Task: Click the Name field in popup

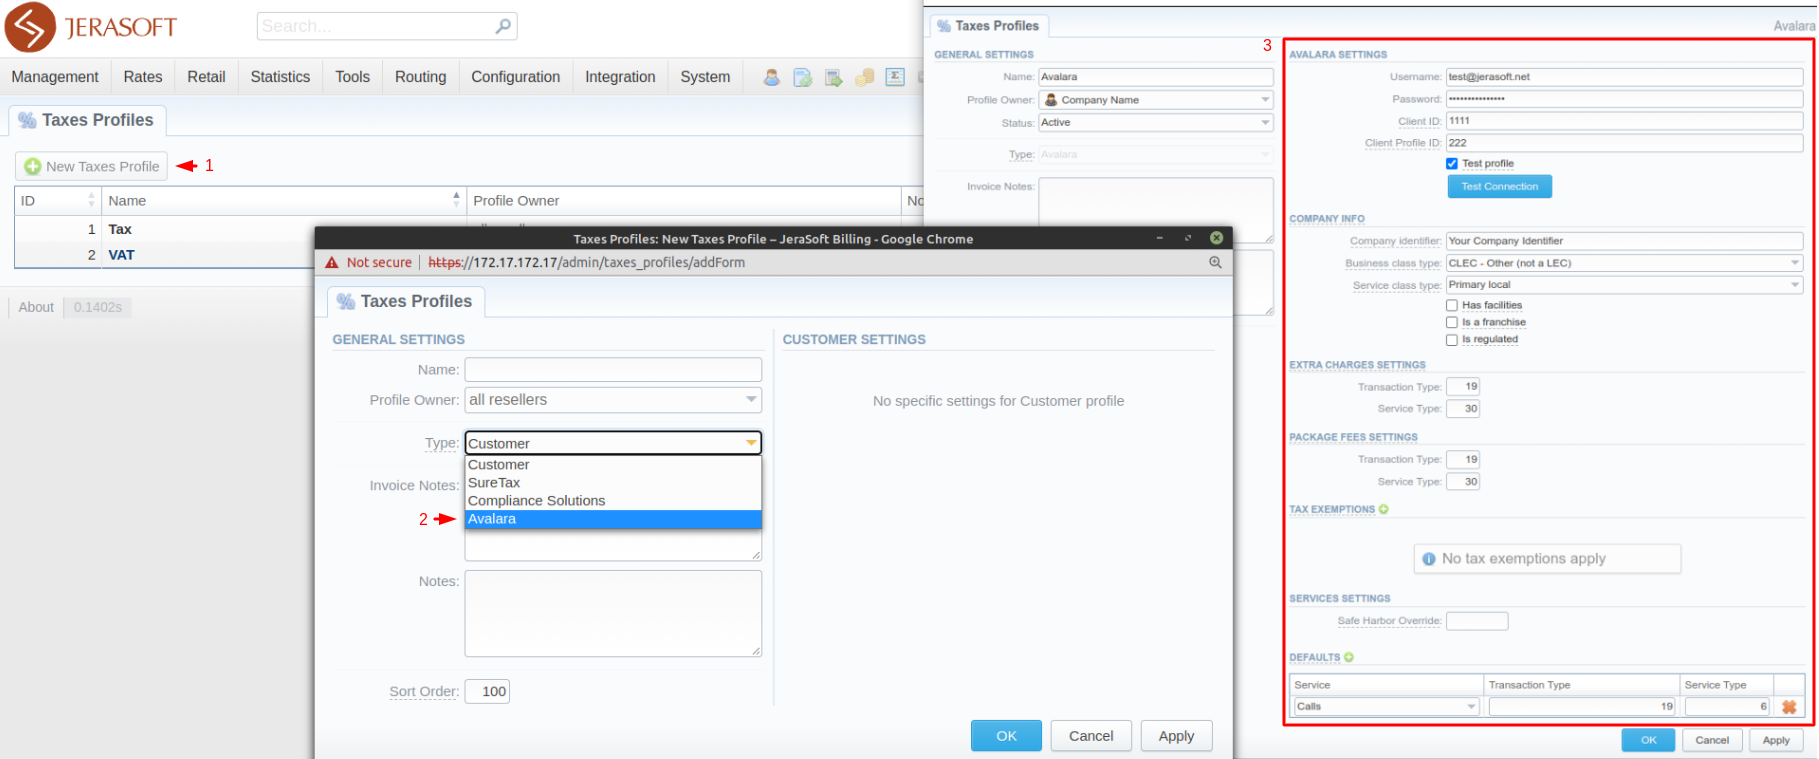Action: pyautogui.click(x=613, y=370)
